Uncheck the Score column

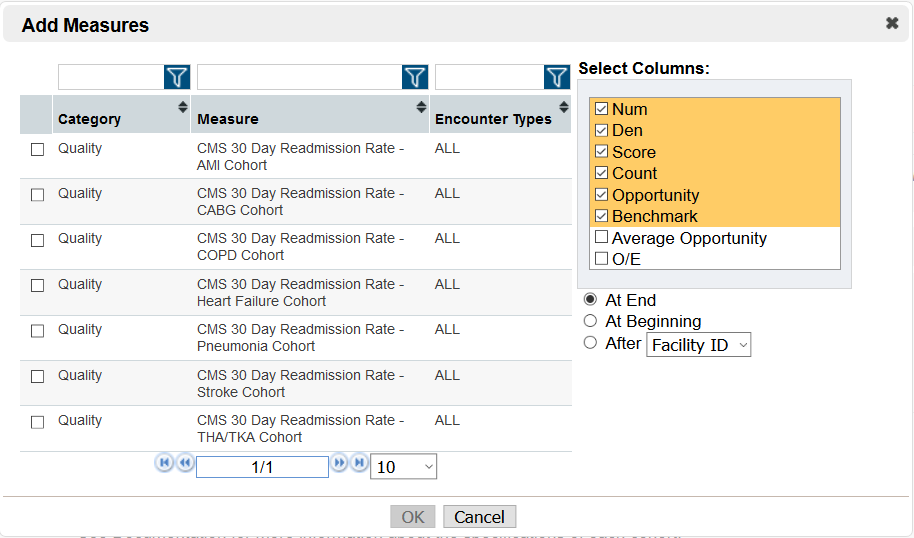pos(602,152)
